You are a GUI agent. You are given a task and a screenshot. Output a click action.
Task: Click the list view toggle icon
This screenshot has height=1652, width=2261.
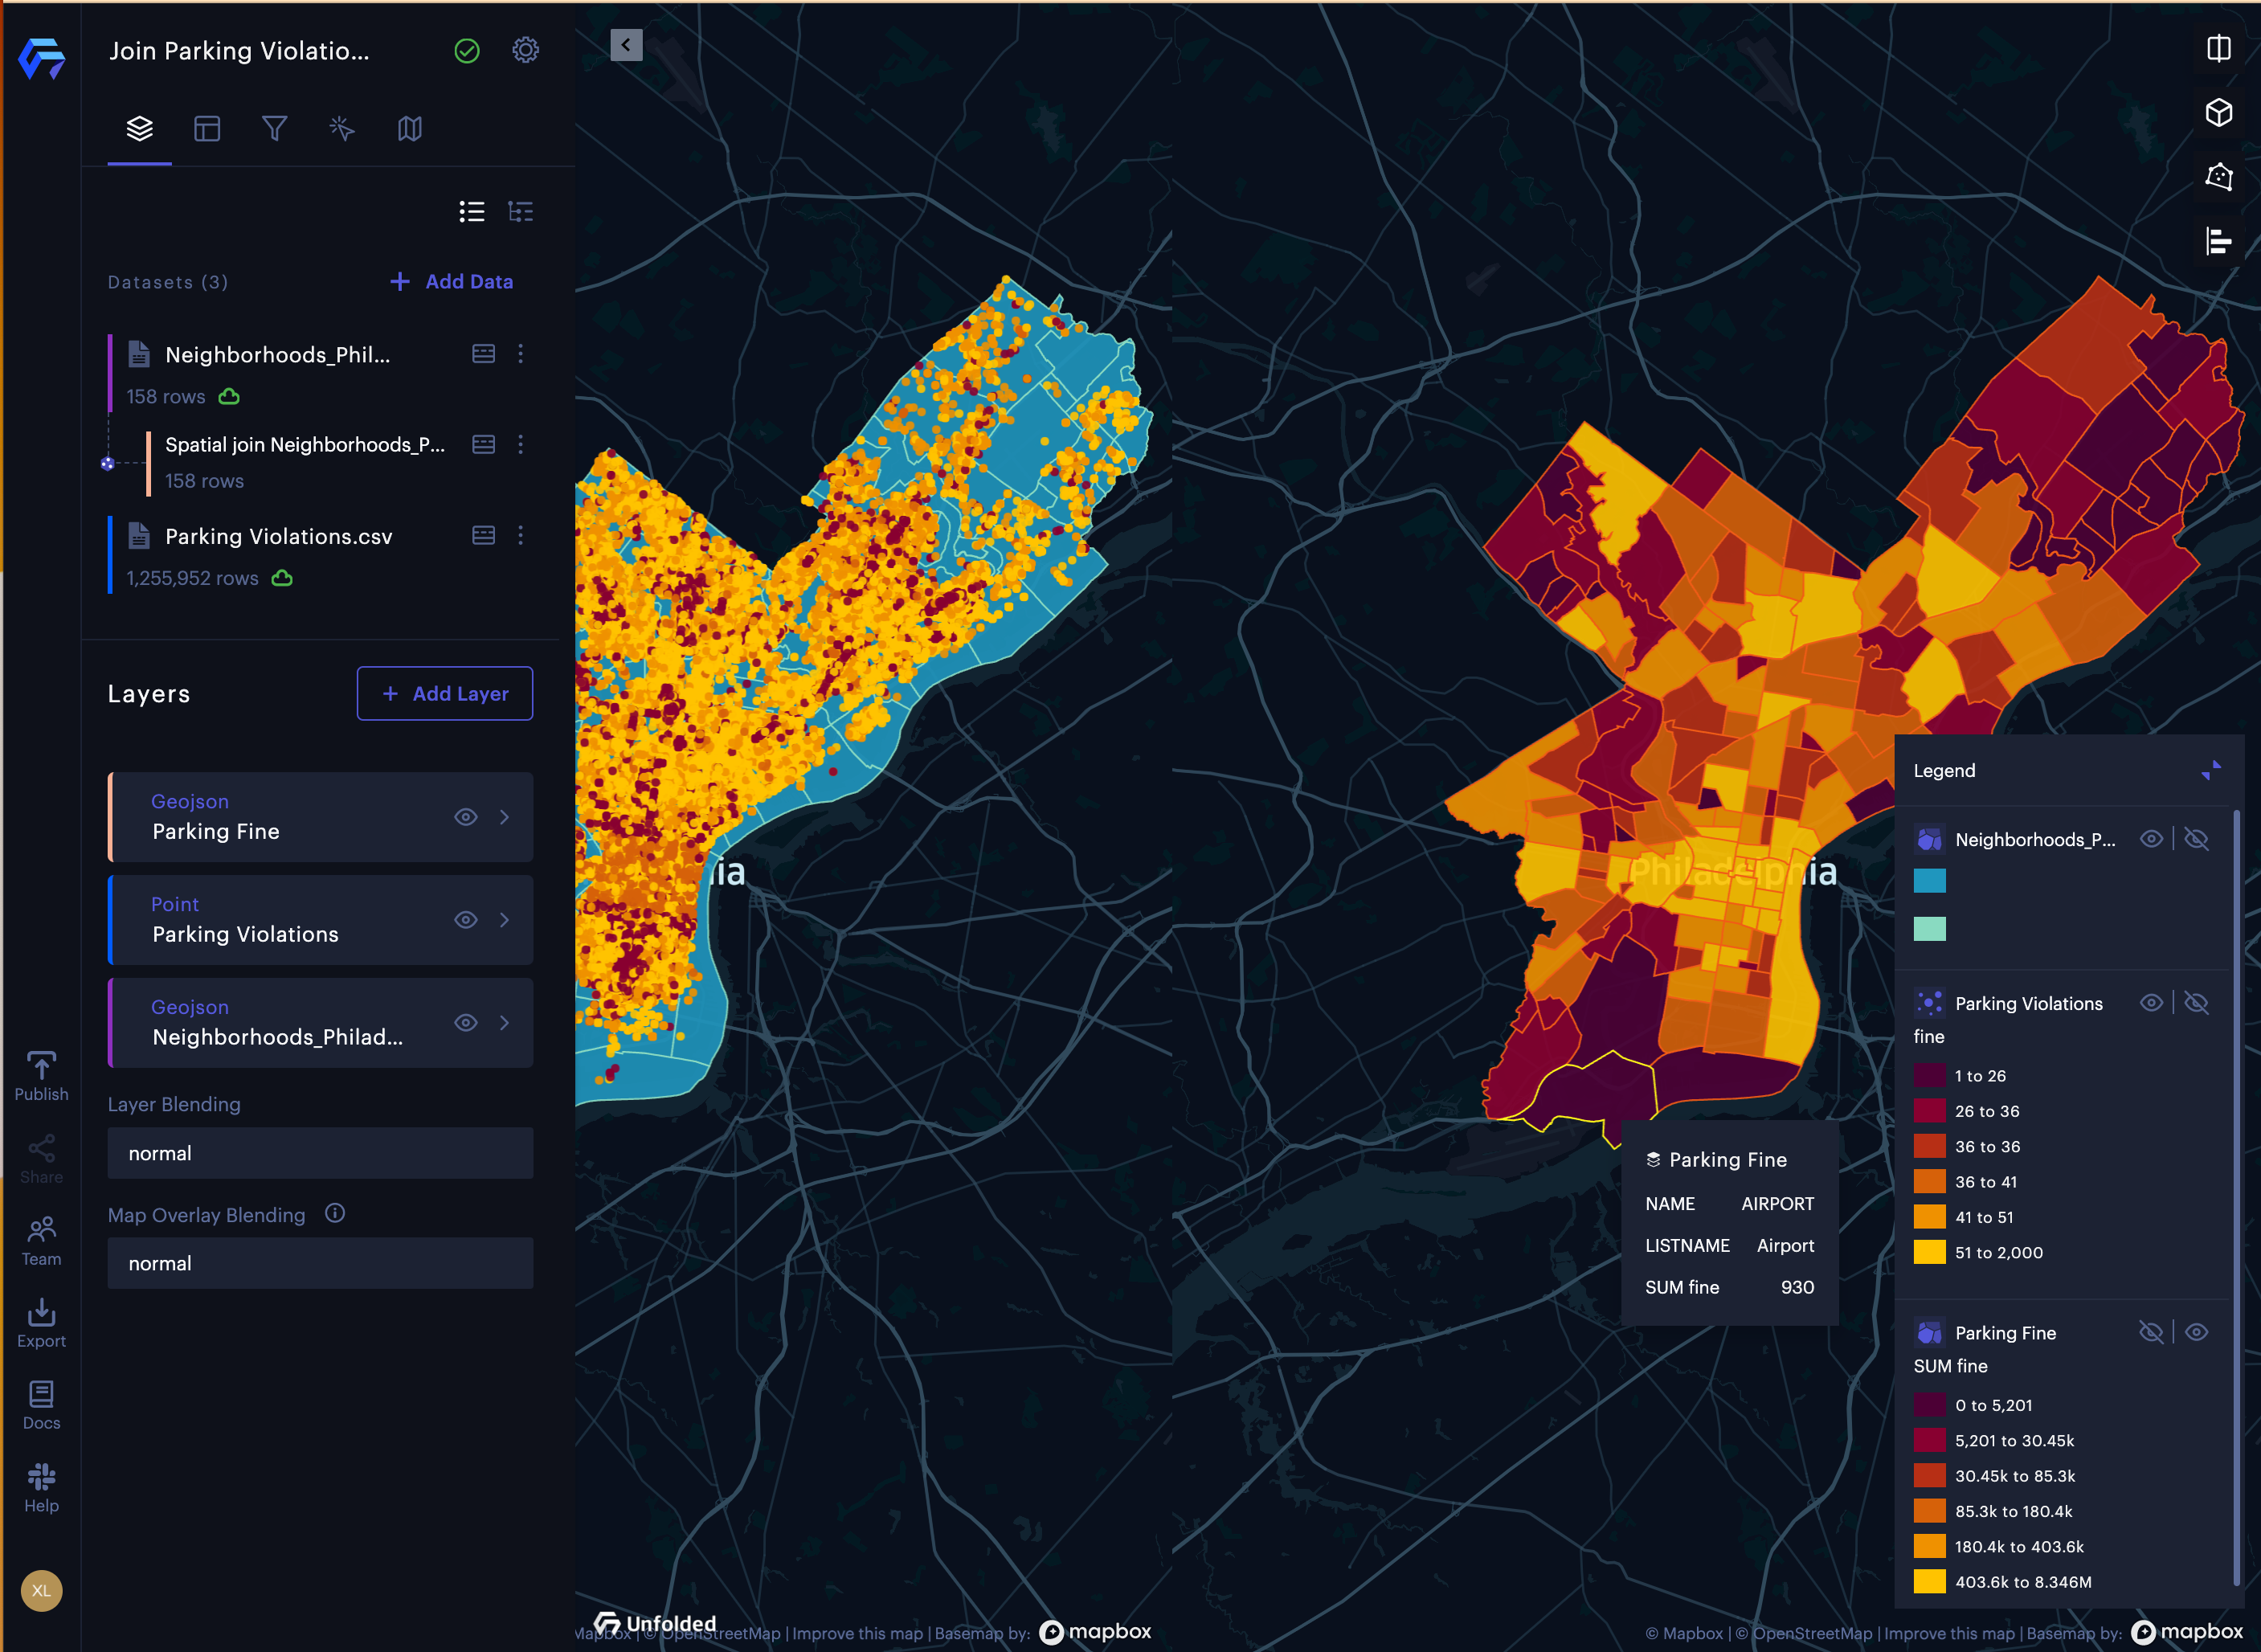[x=472, y=211]
